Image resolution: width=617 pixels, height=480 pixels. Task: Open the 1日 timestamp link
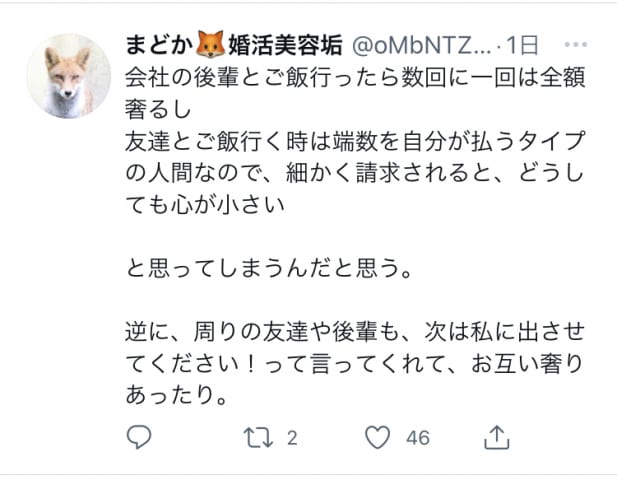(x=522, y=45)
